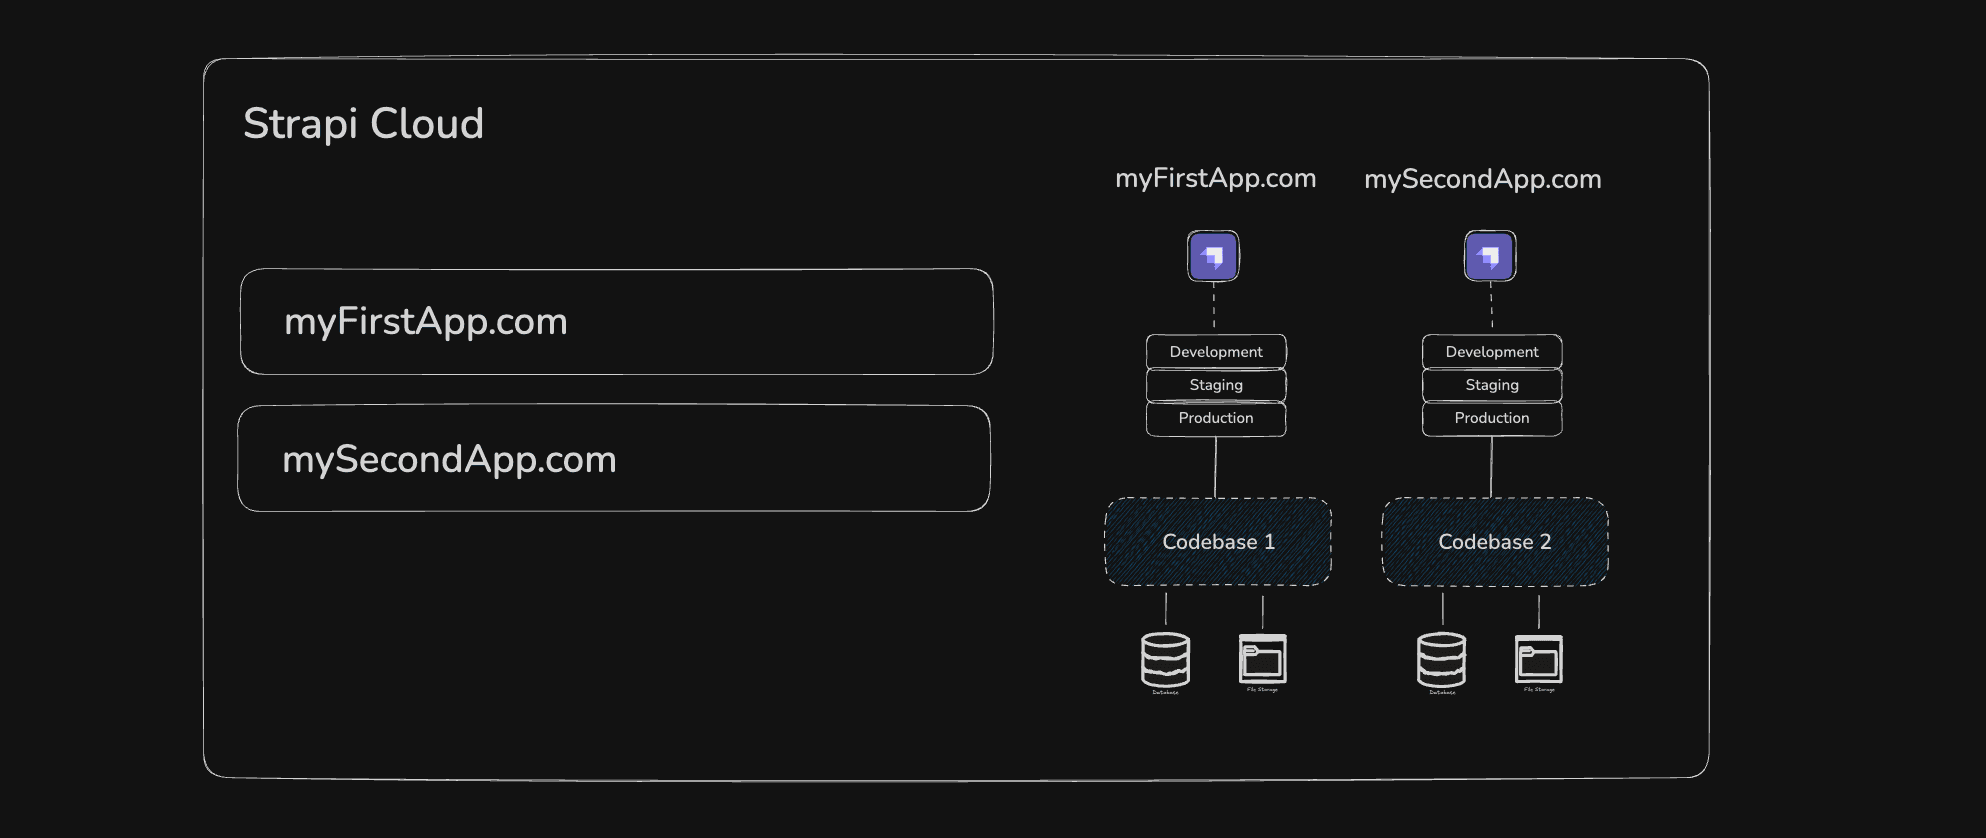Select the Production box under myFirstApp.com
The image size is (1986, 838).
click(1216, 418)
